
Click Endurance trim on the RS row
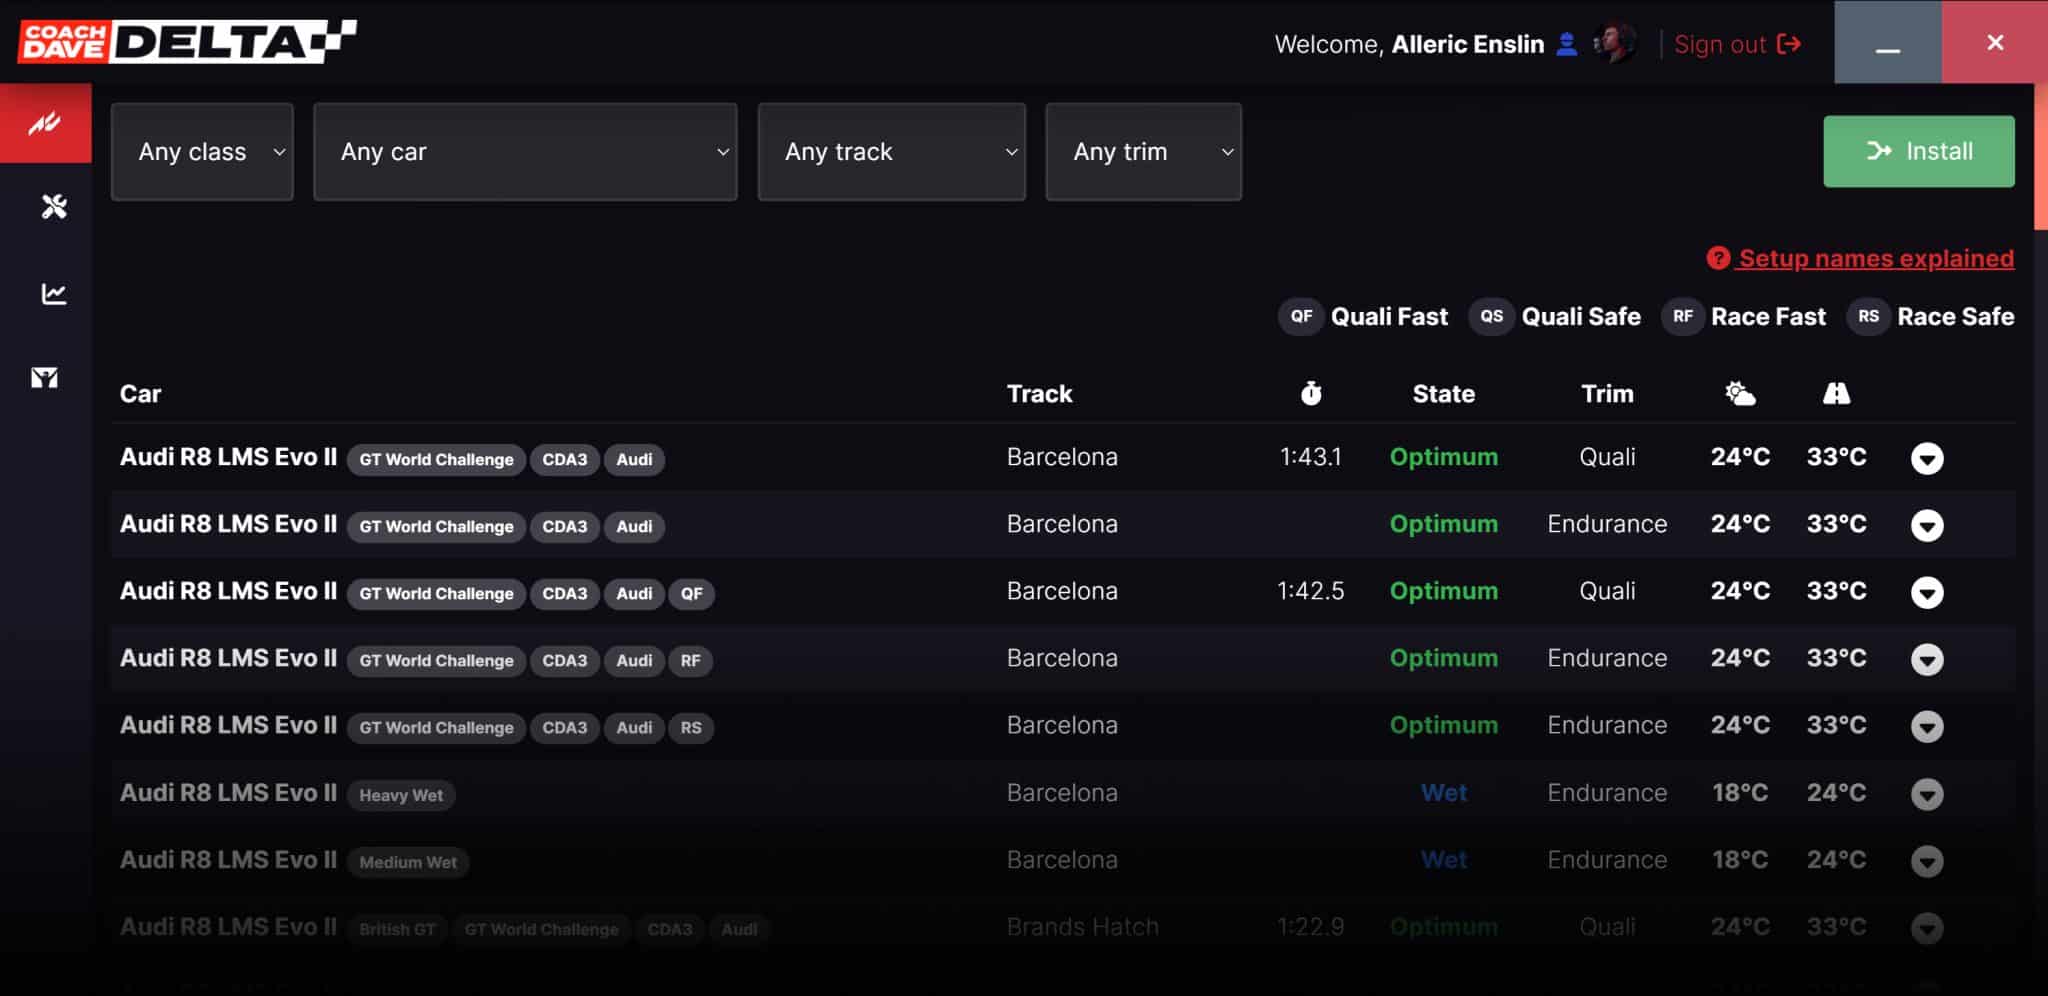(1607, 725)
